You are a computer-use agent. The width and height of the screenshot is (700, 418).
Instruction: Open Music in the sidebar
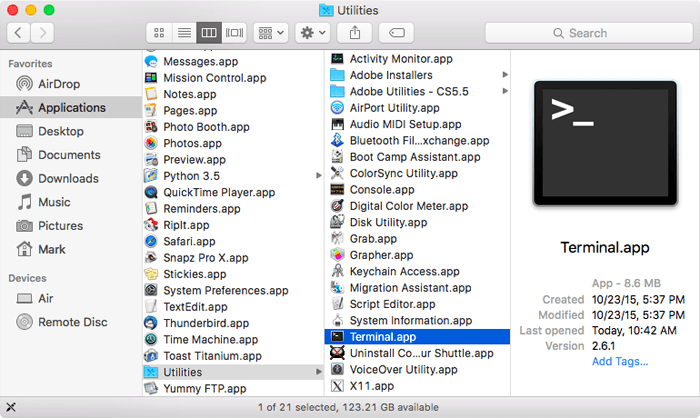click(71, 202)
